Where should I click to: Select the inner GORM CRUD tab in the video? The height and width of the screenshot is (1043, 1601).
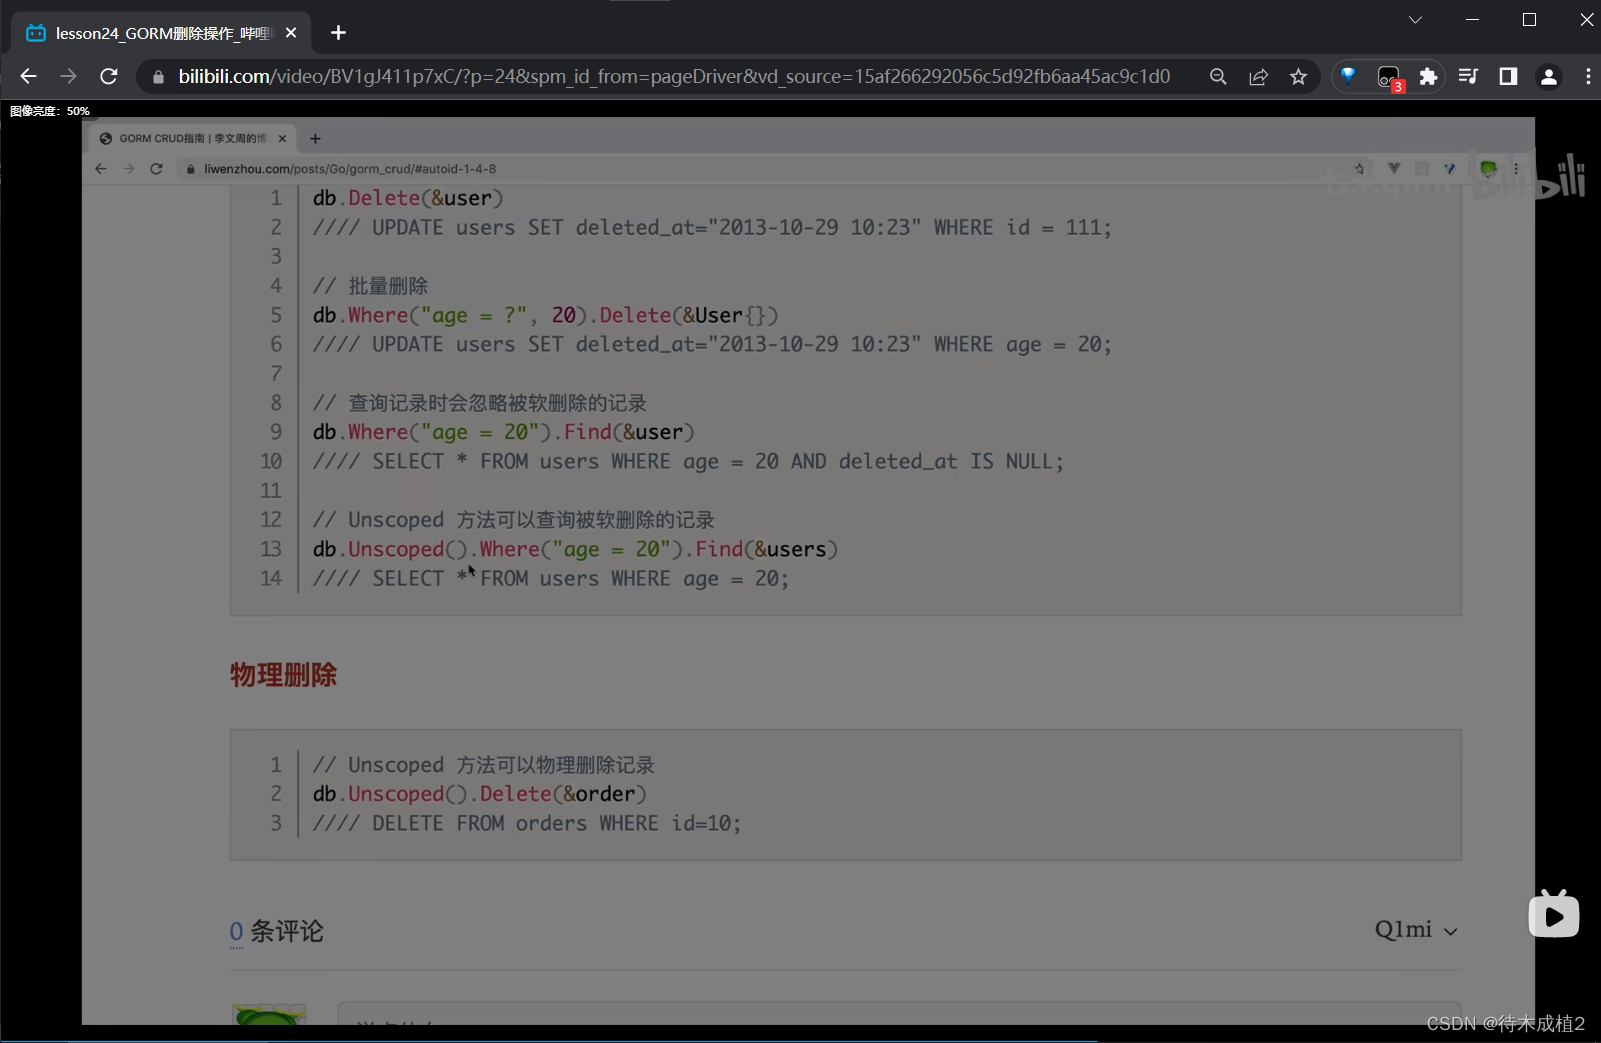(192, 138)
